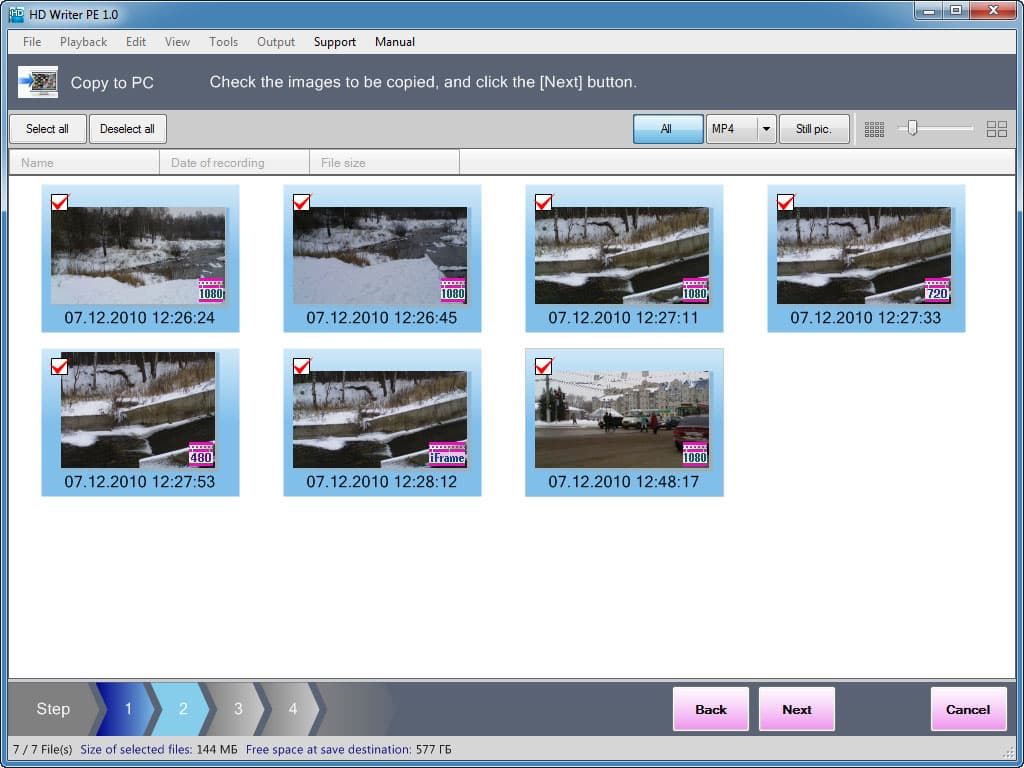Click 1080 badge on 12:27:11 clip
The height and width of the screenshot is (768, 1024).
click(x=695, y=291)
